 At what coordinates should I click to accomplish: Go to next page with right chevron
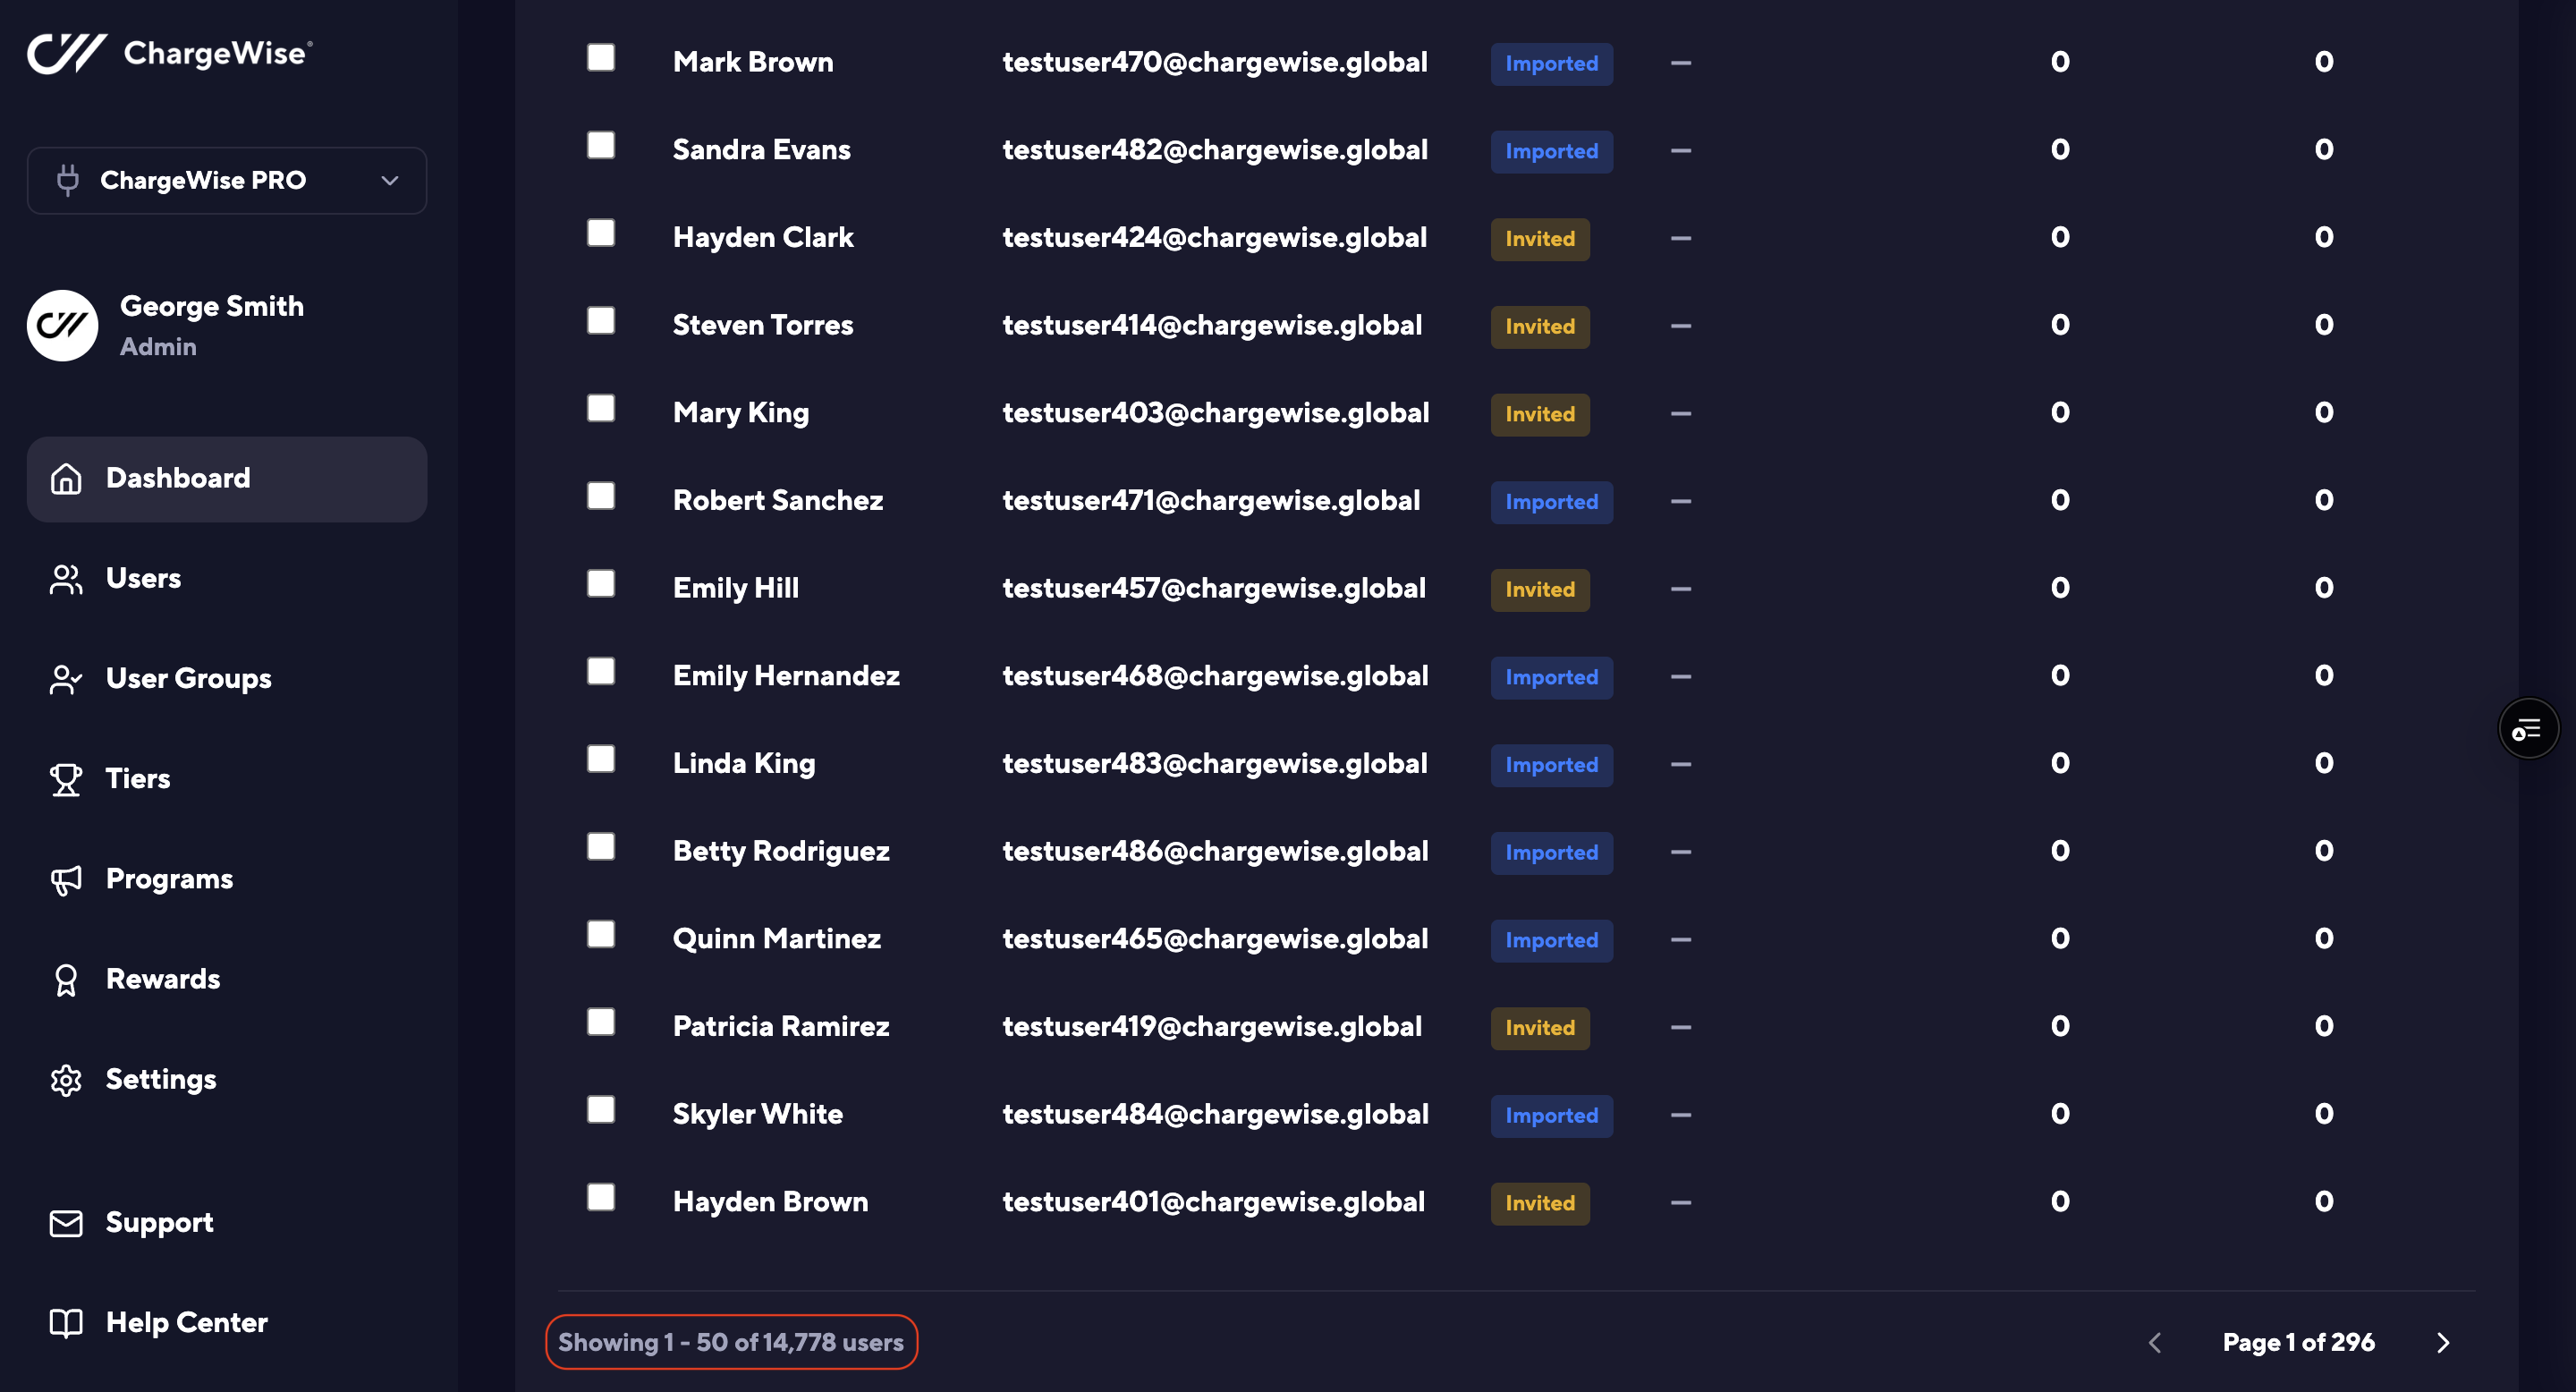point(2442,1342)
